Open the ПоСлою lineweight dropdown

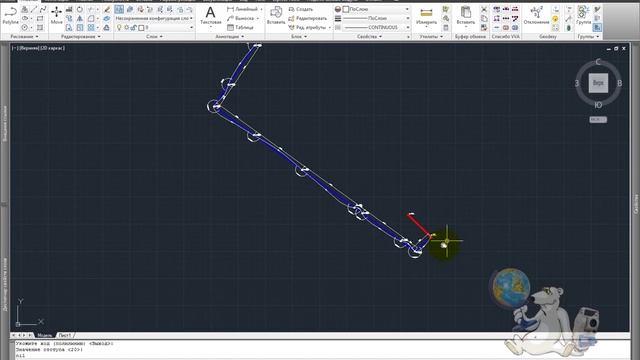(x=376, y=18)
